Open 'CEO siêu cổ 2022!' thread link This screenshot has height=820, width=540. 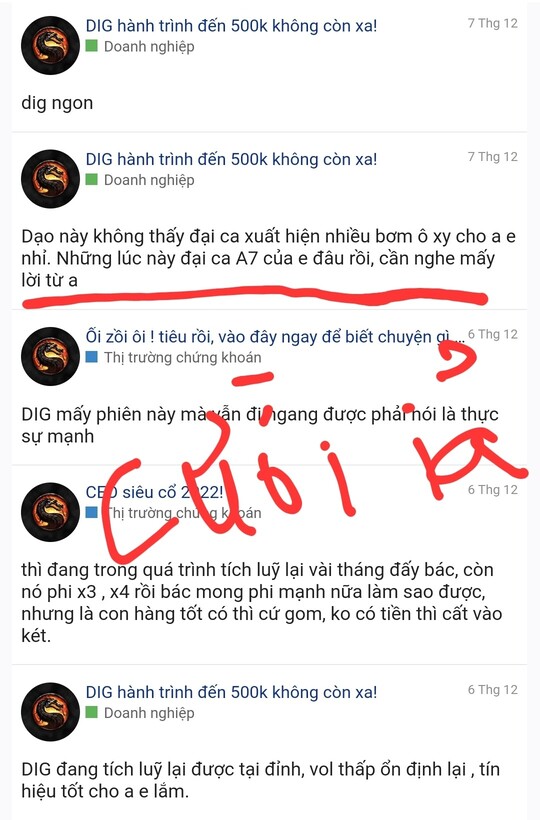pos(154,492)
